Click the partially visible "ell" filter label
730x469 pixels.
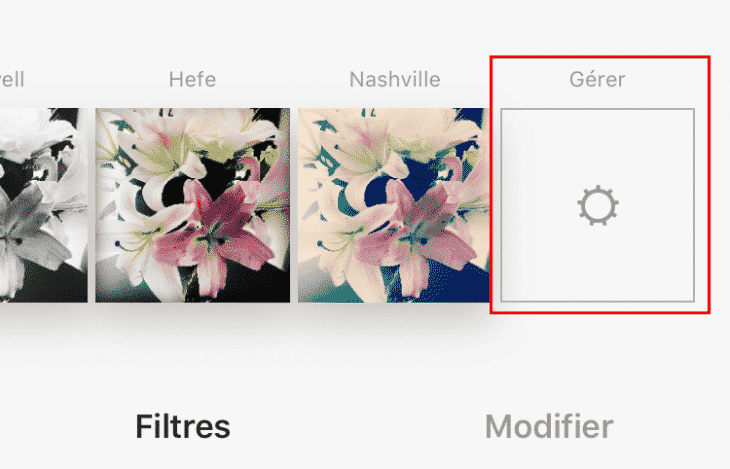[12, 79]
